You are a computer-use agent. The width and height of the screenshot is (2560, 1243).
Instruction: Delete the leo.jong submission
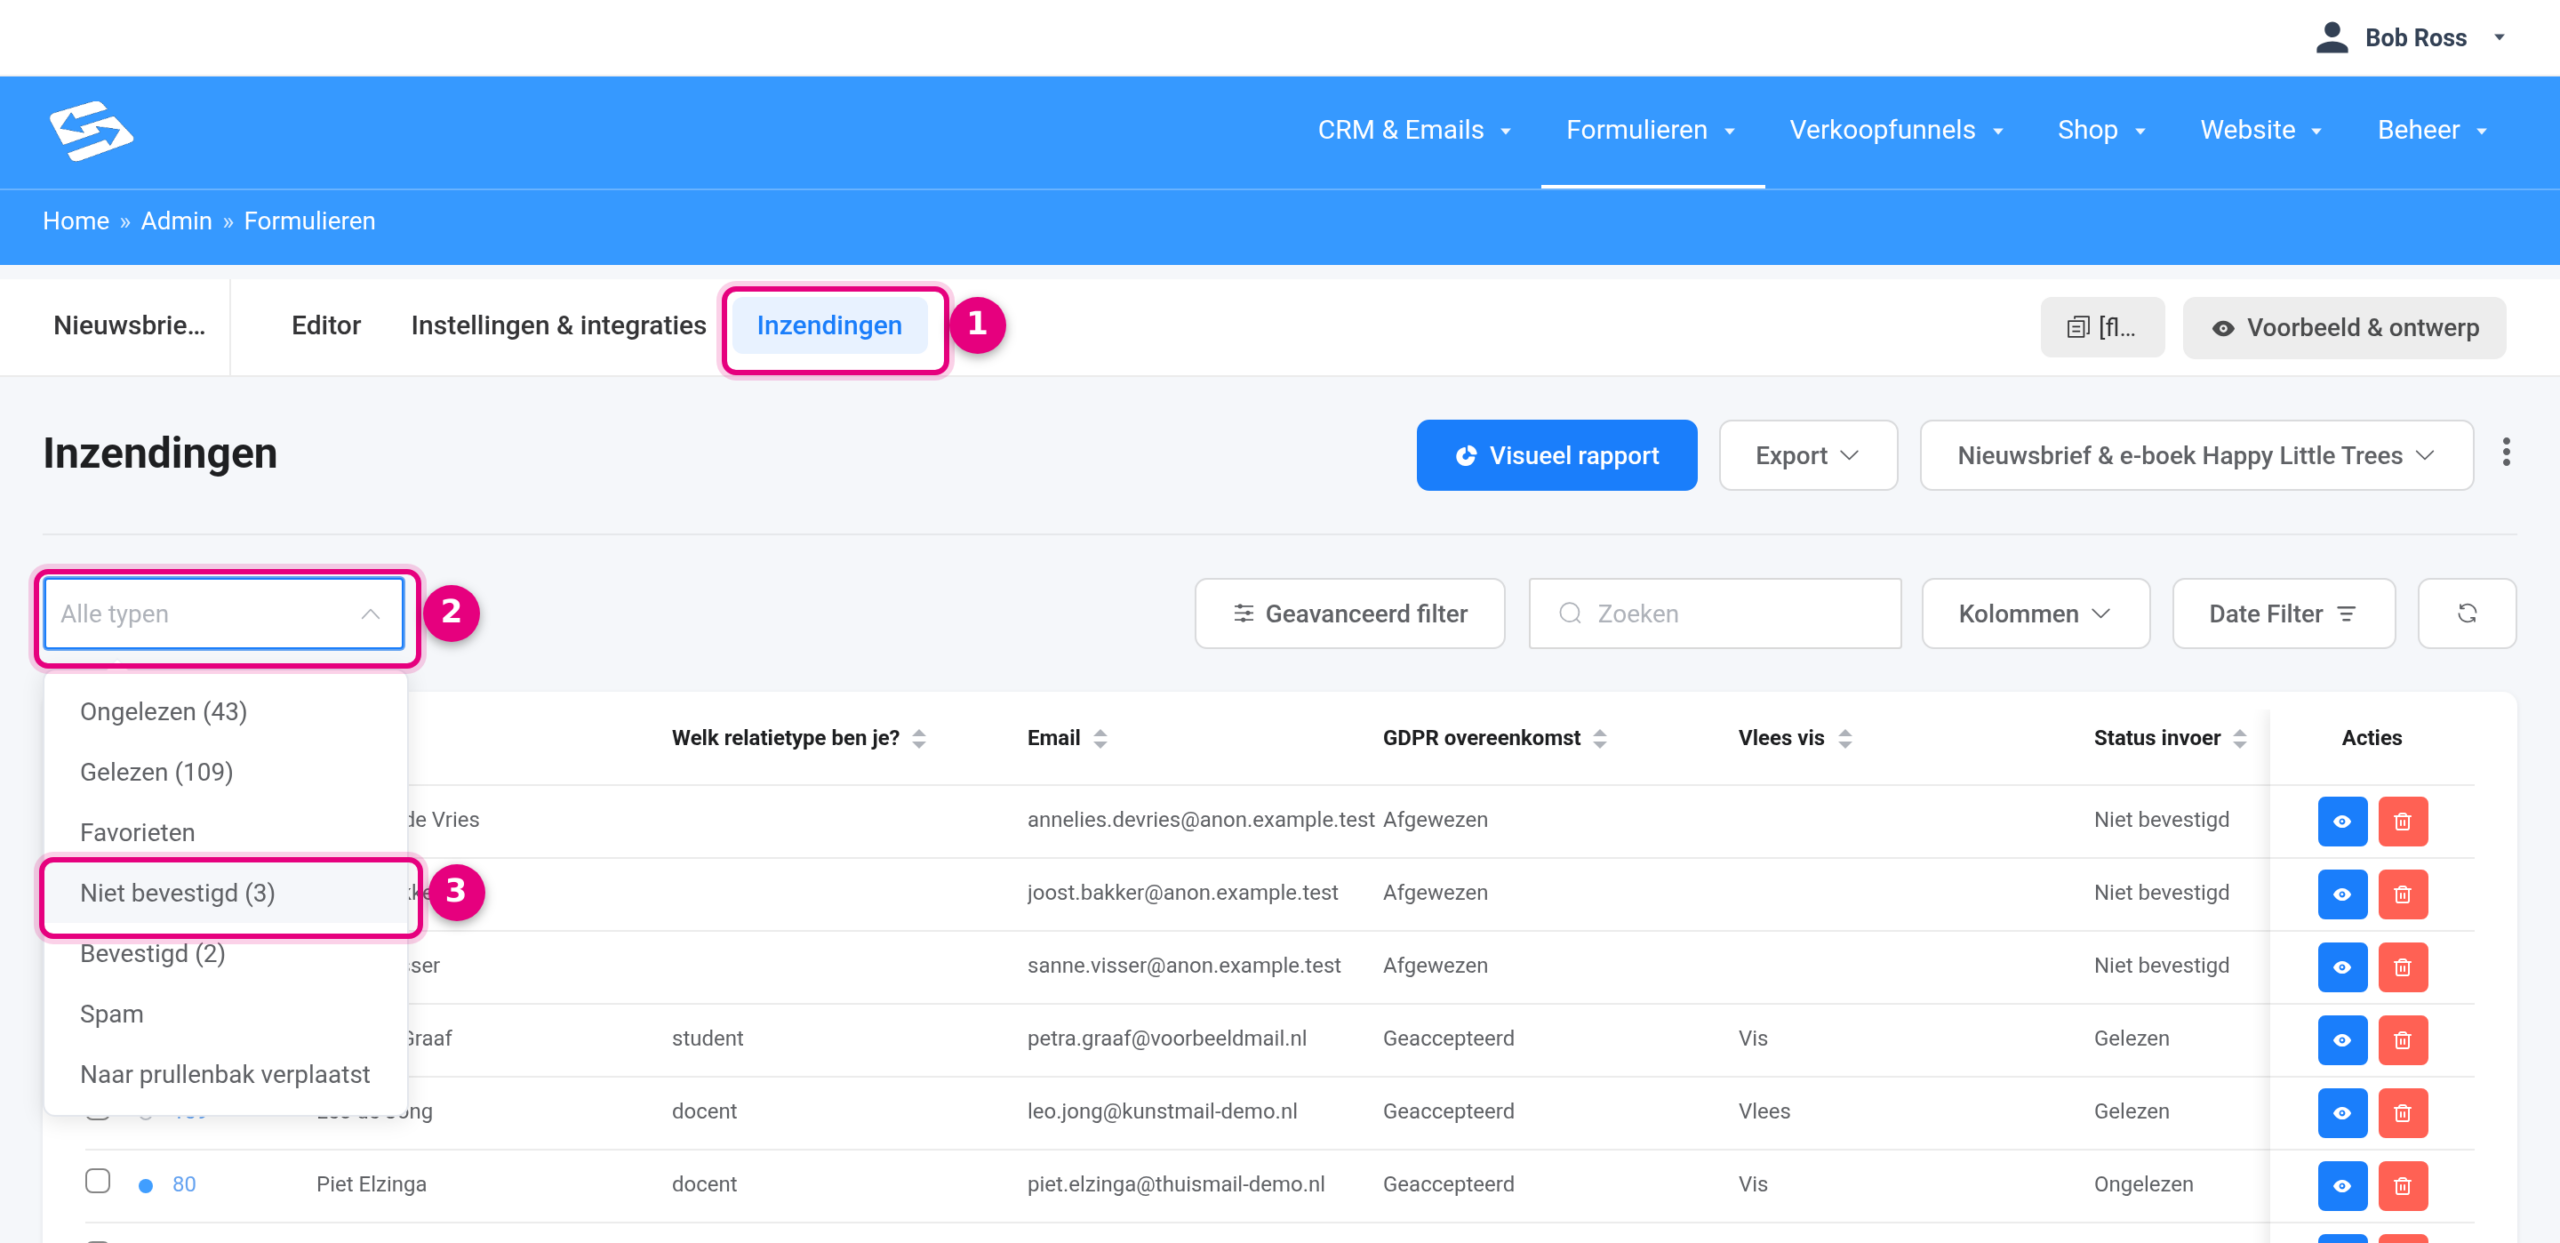pyautogui.click(x=2402, y=1113)
